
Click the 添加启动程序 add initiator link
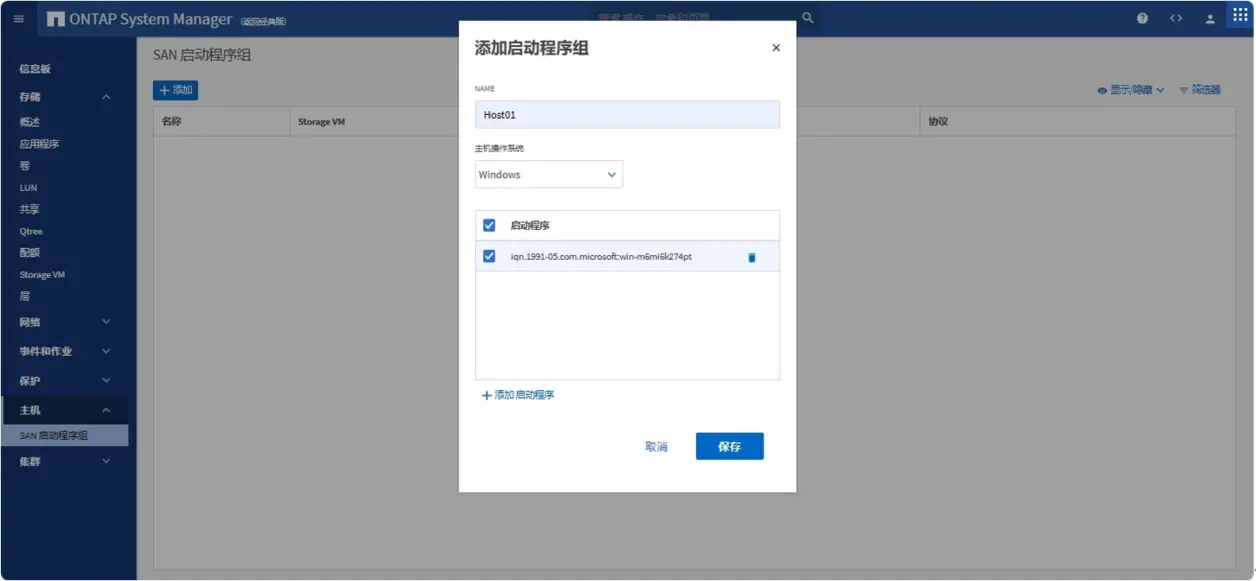(518, 395)
